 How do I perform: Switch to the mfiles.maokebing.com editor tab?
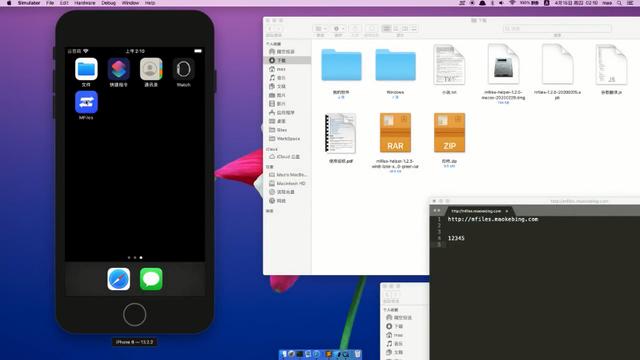(476, 211)
